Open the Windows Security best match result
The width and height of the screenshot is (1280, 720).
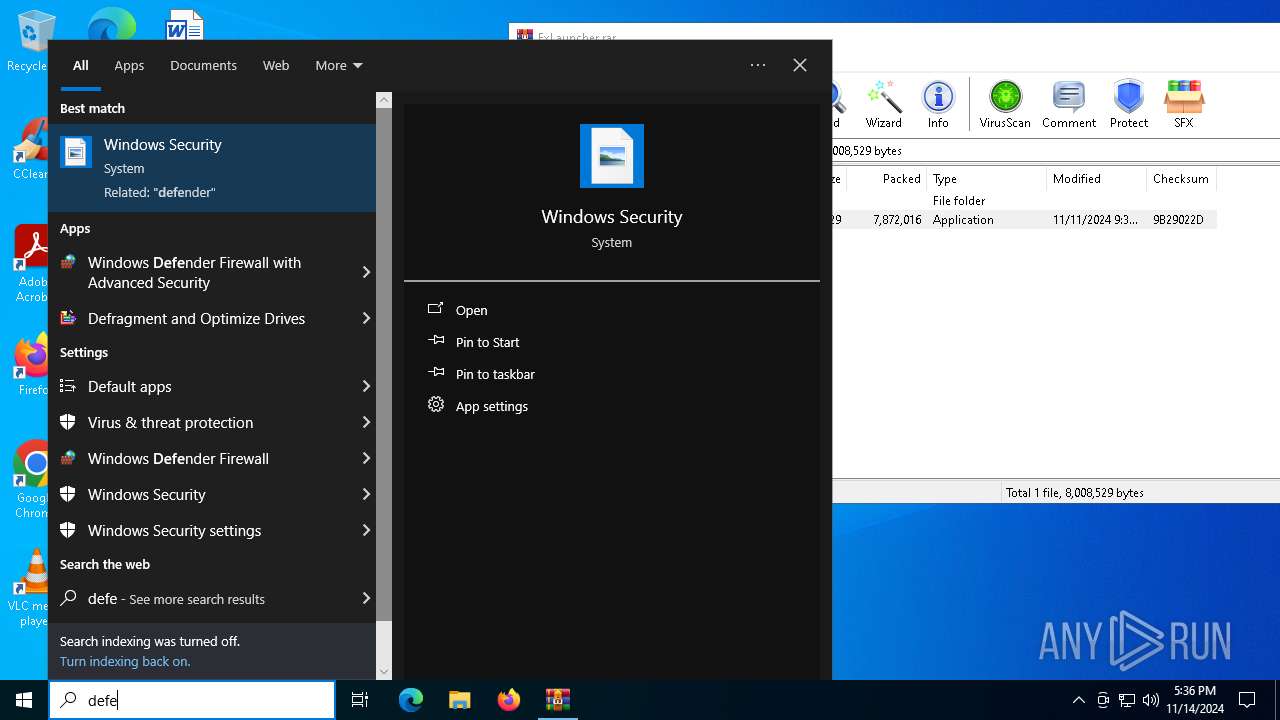click(x=212, y=168)
